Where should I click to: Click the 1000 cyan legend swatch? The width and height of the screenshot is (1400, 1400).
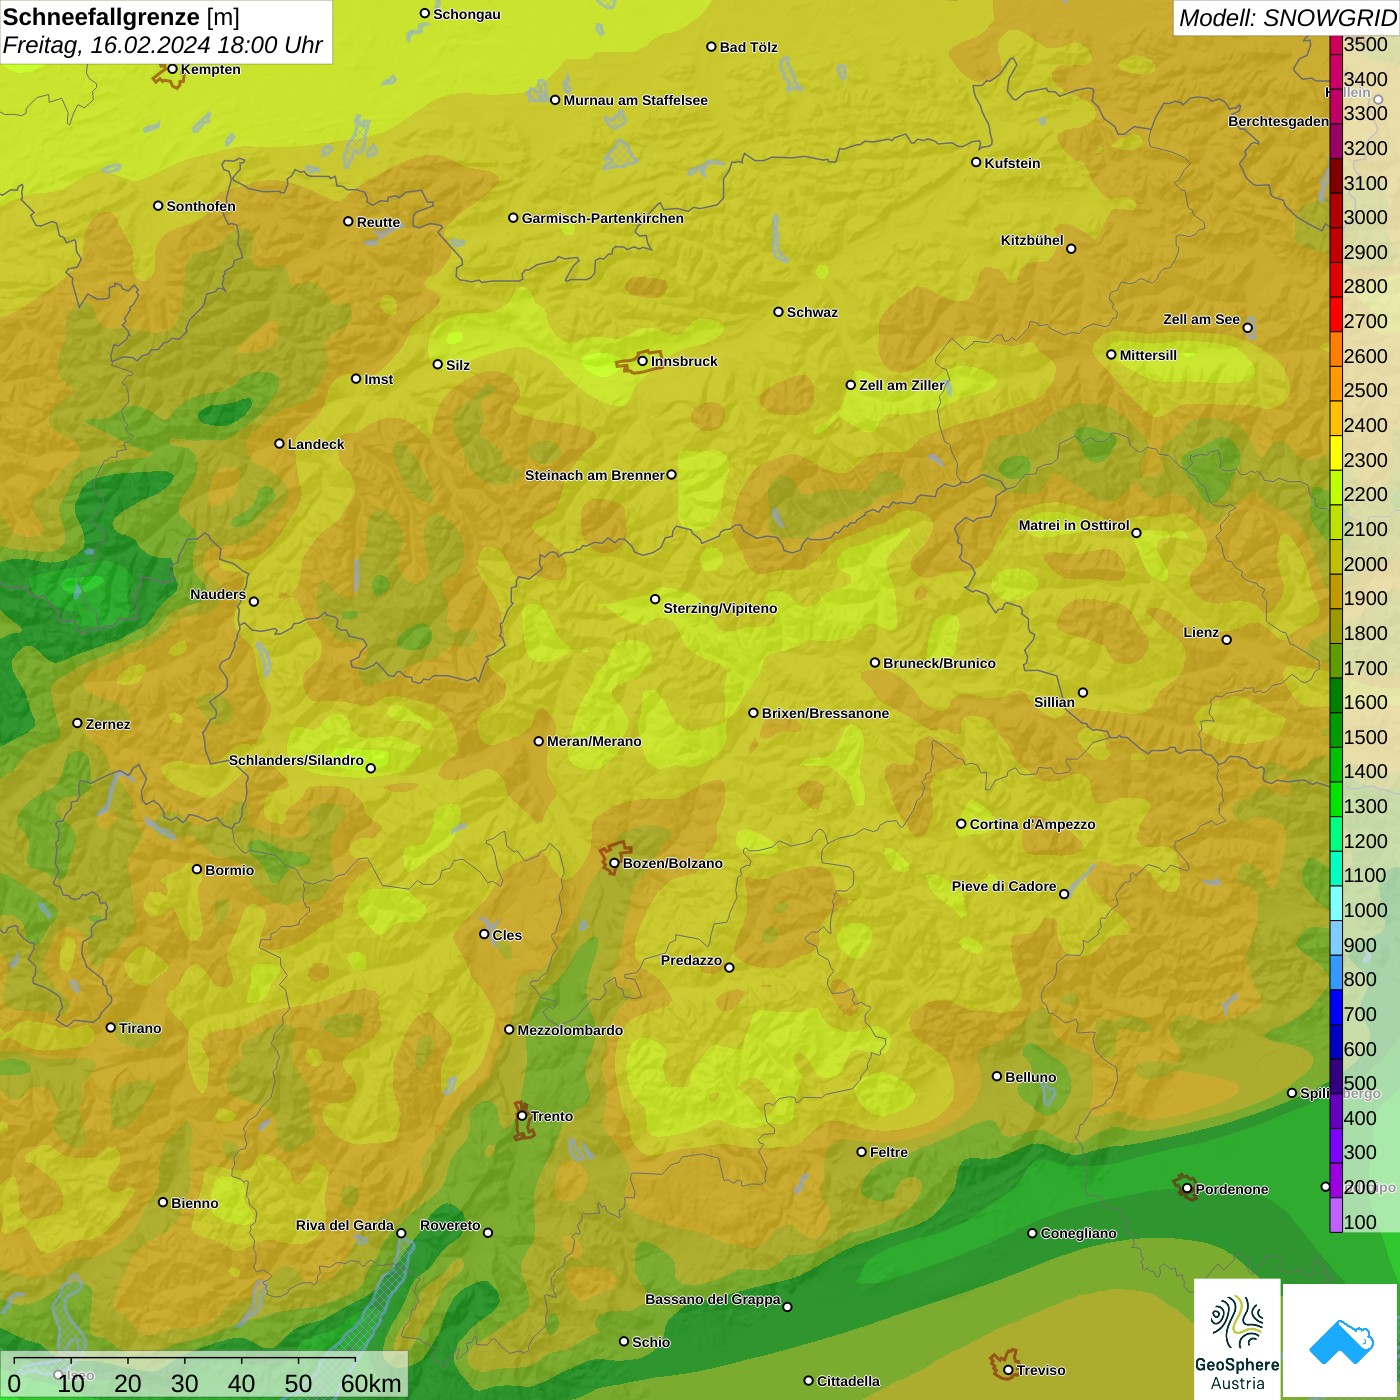[x=1336, y=903]
